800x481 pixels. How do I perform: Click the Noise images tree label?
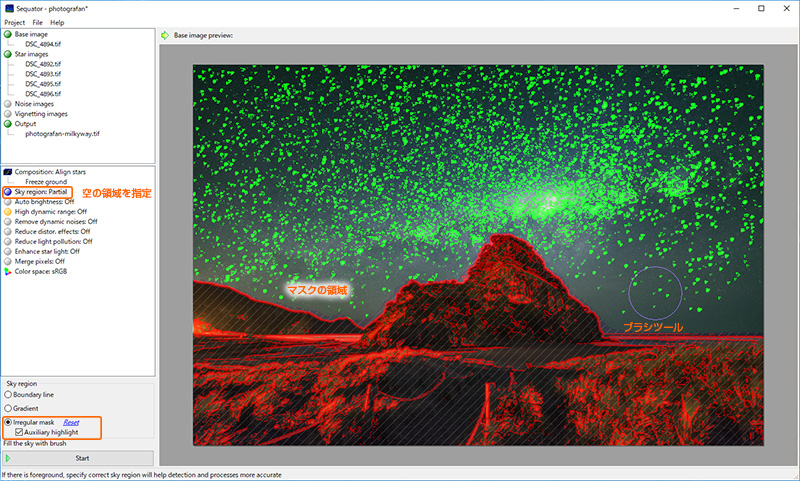[x=34, y=104]
